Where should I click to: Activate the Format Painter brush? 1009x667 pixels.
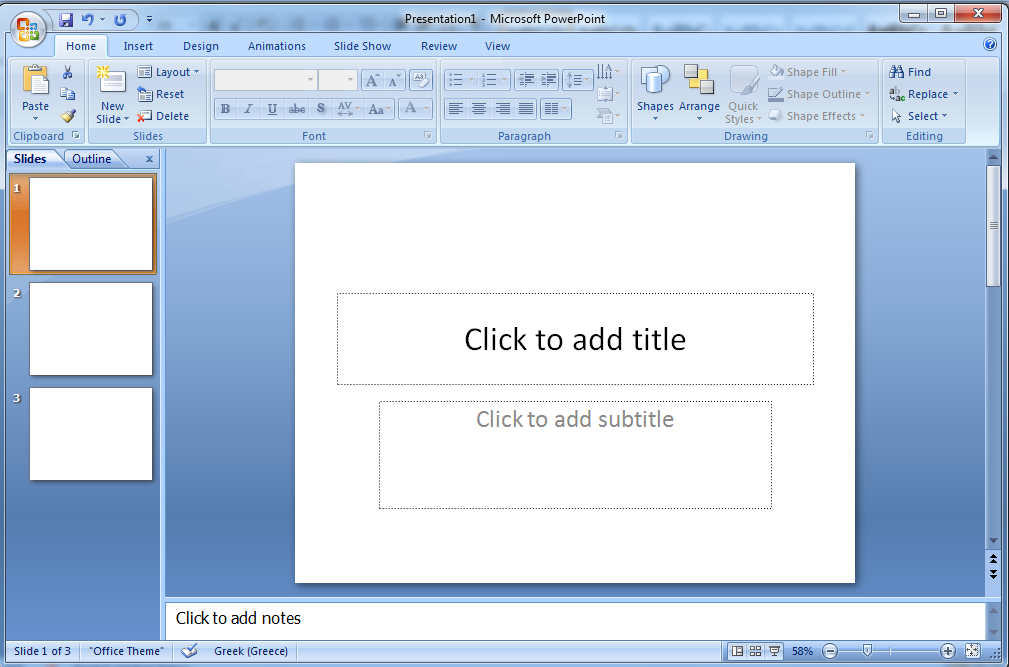68,116
